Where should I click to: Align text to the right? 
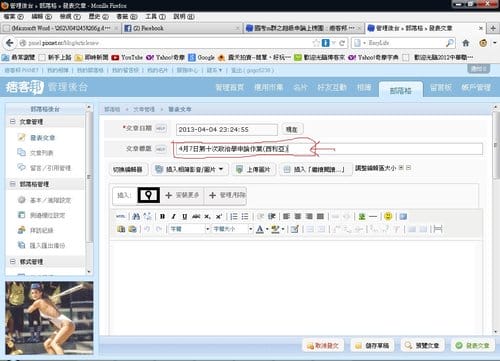click(309, 216)
